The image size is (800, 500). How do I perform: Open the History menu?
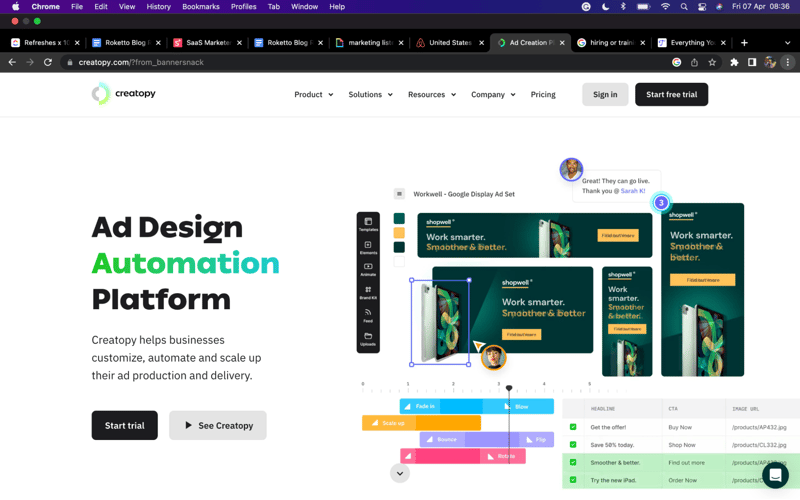pos(159,7)
